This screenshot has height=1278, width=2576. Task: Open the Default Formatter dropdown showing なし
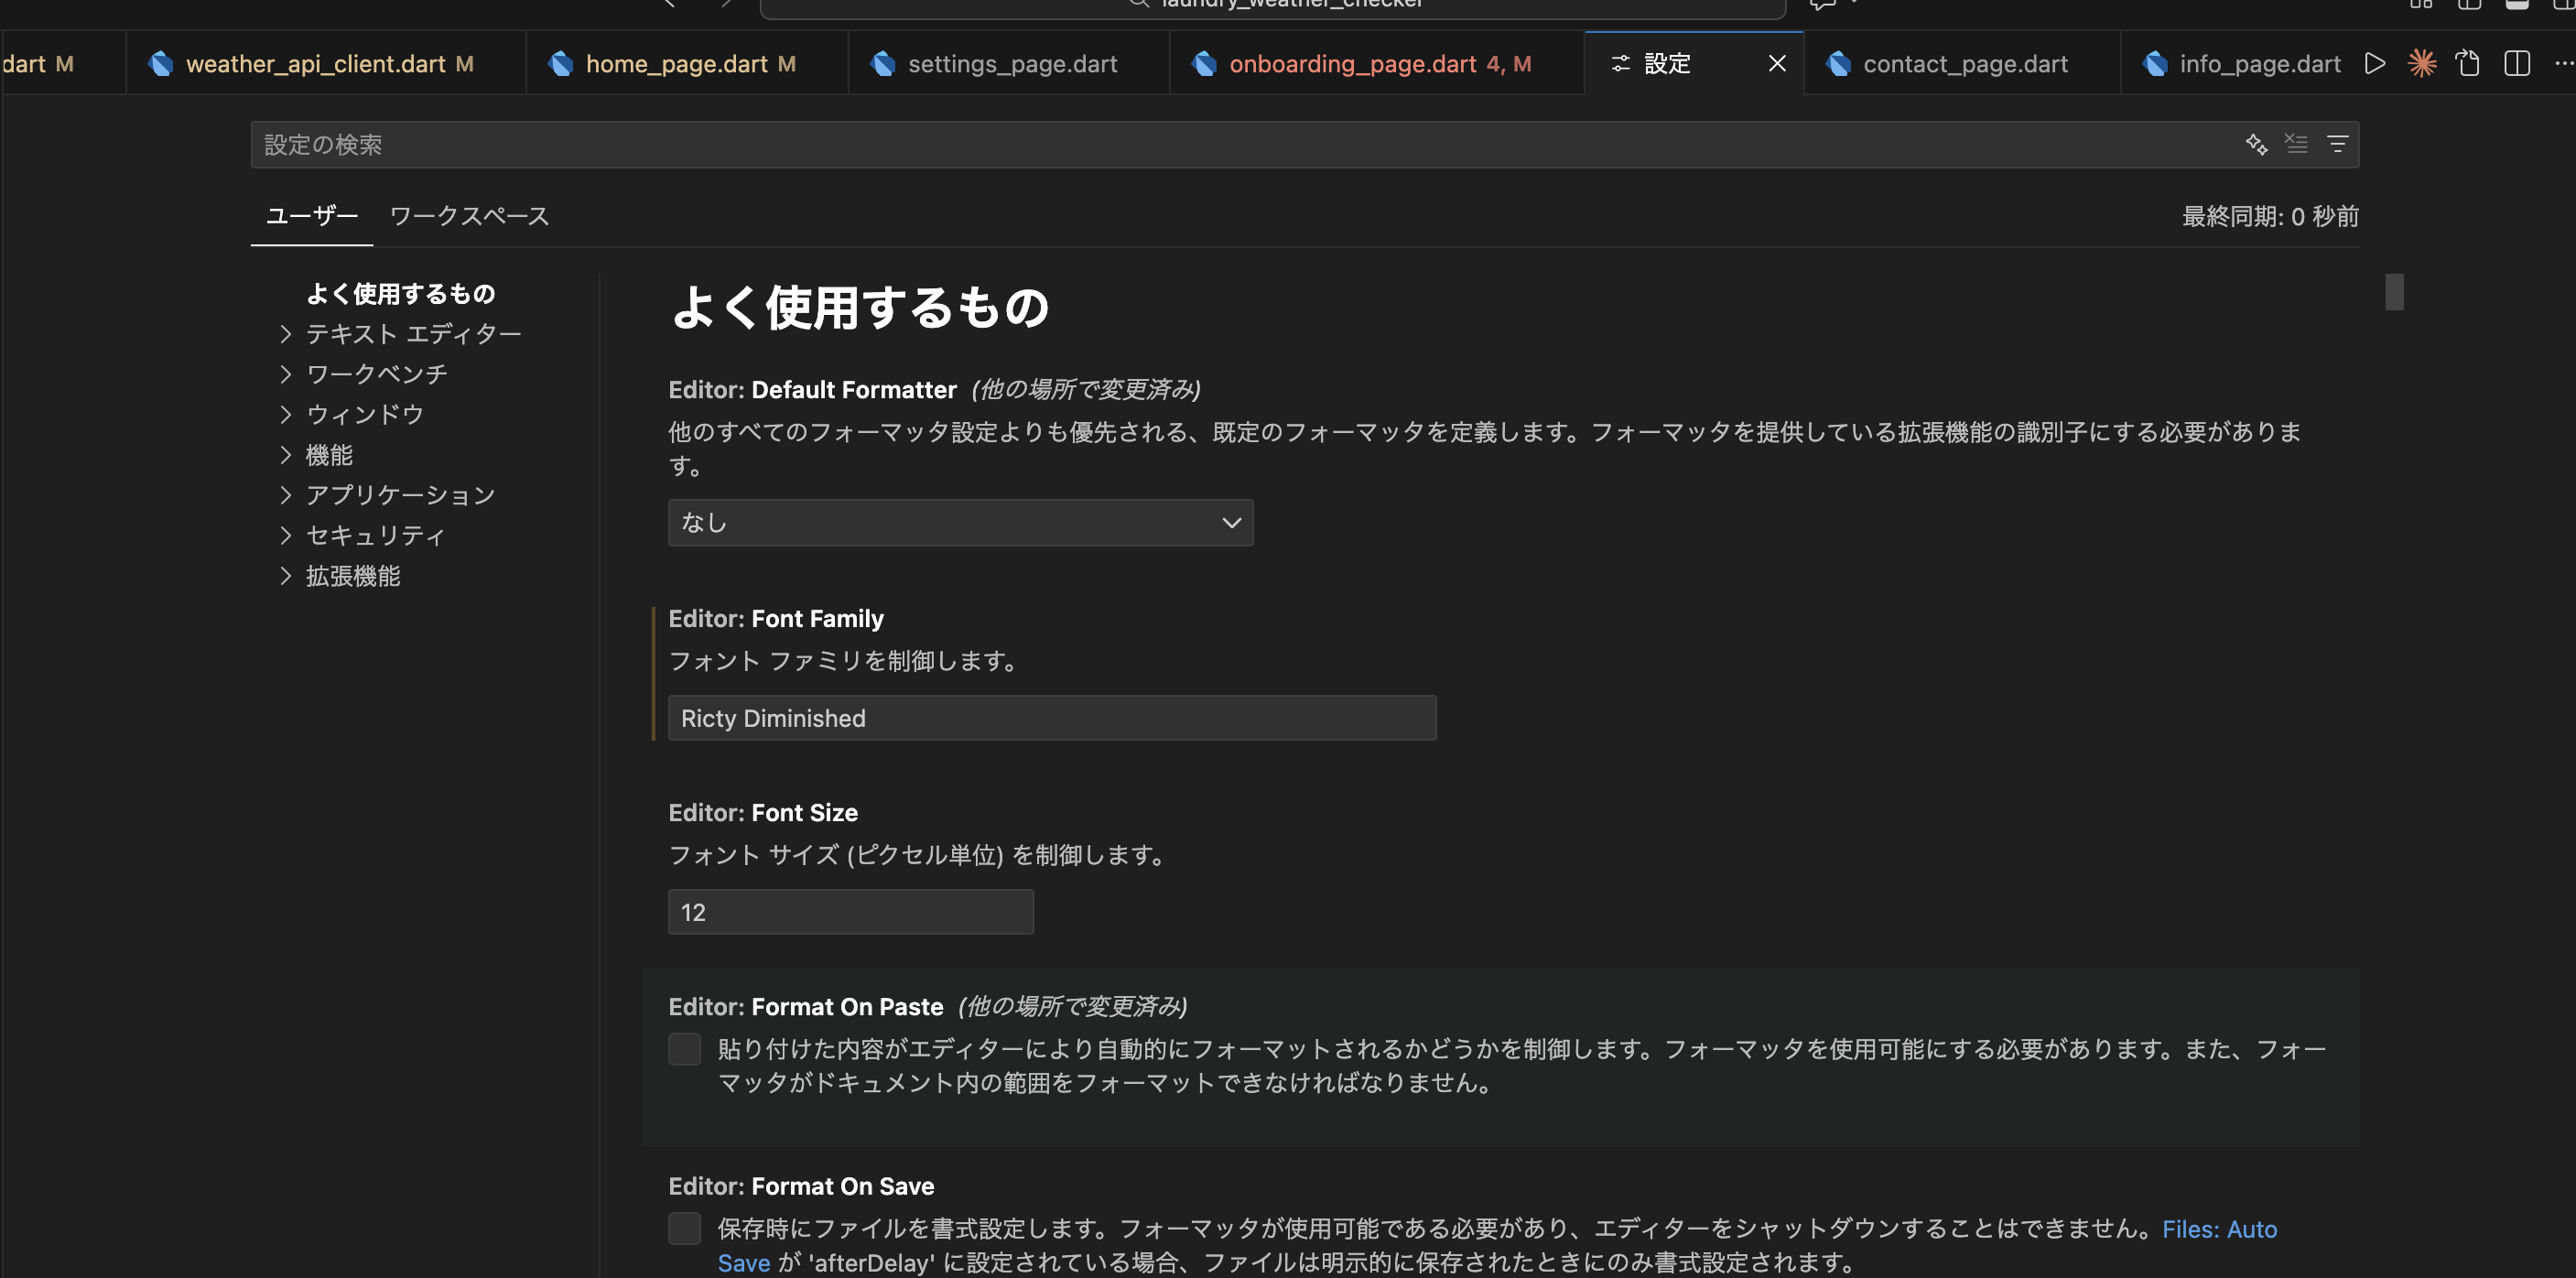(x=959, y=522)
